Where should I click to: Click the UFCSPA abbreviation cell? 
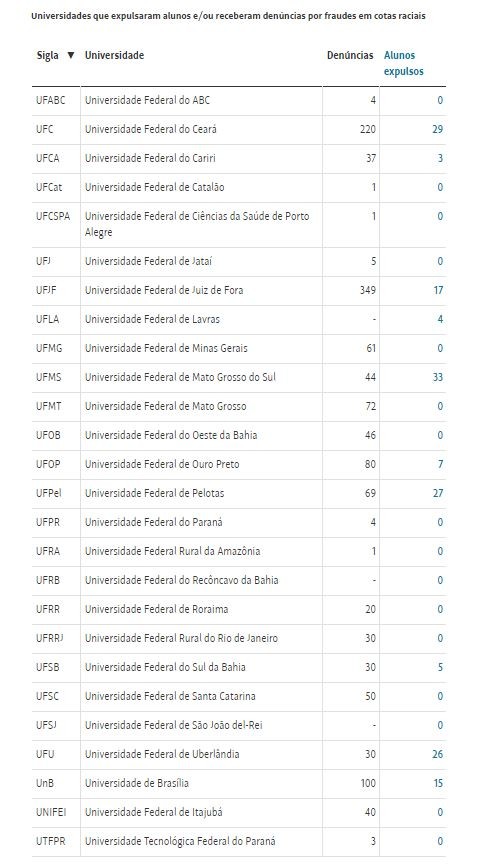(53, 216)
